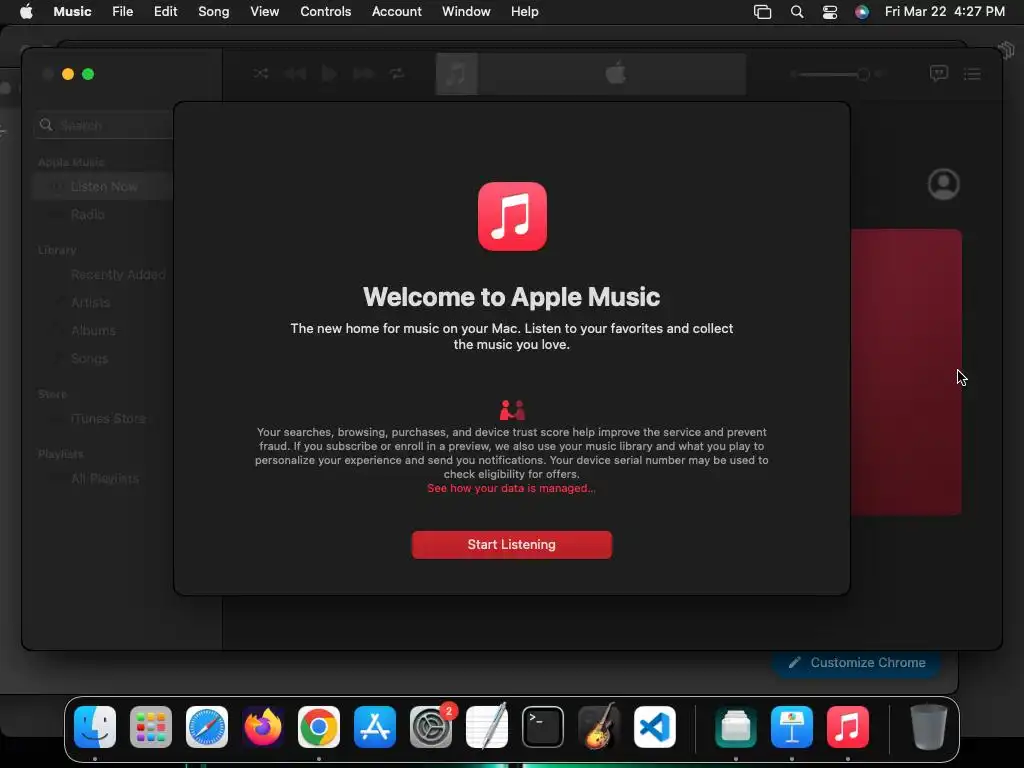Click Customize Chrome in the Chrome window
Screen dimensions: 1024x768
click(x=857, y=663)
